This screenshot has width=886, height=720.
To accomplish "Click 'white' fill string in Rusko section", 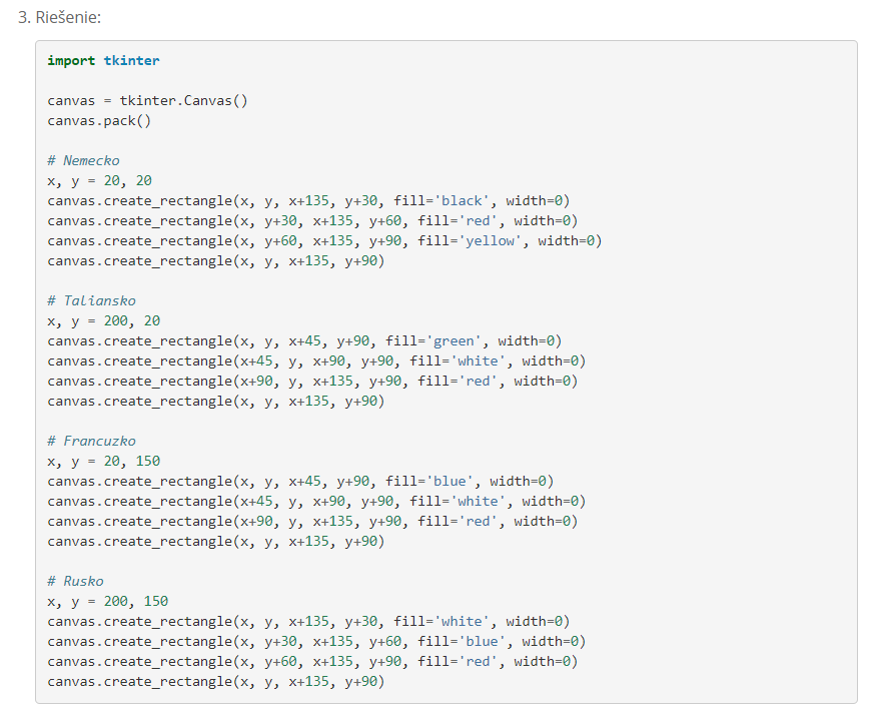I will [462, 621].
